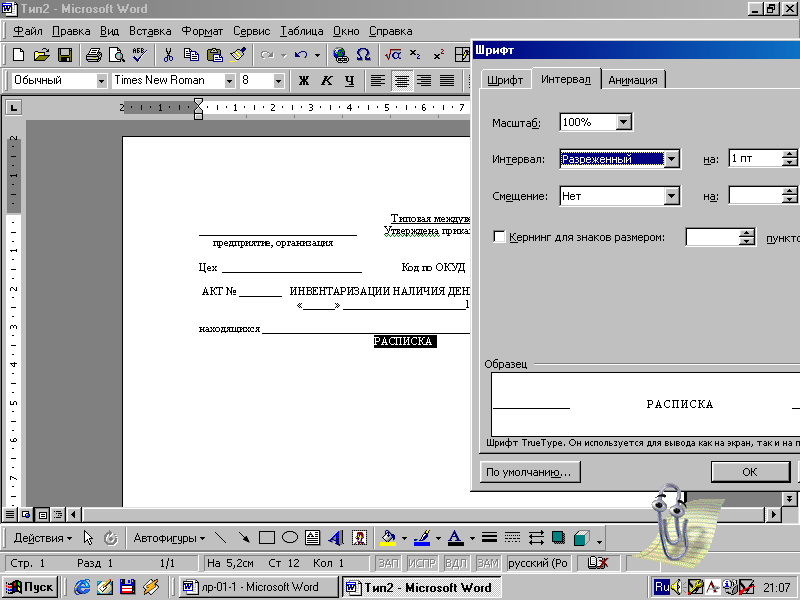Open the style dropdown showing Обычный
The width and height of the screenshot is (800, 600).
point(101,81)
